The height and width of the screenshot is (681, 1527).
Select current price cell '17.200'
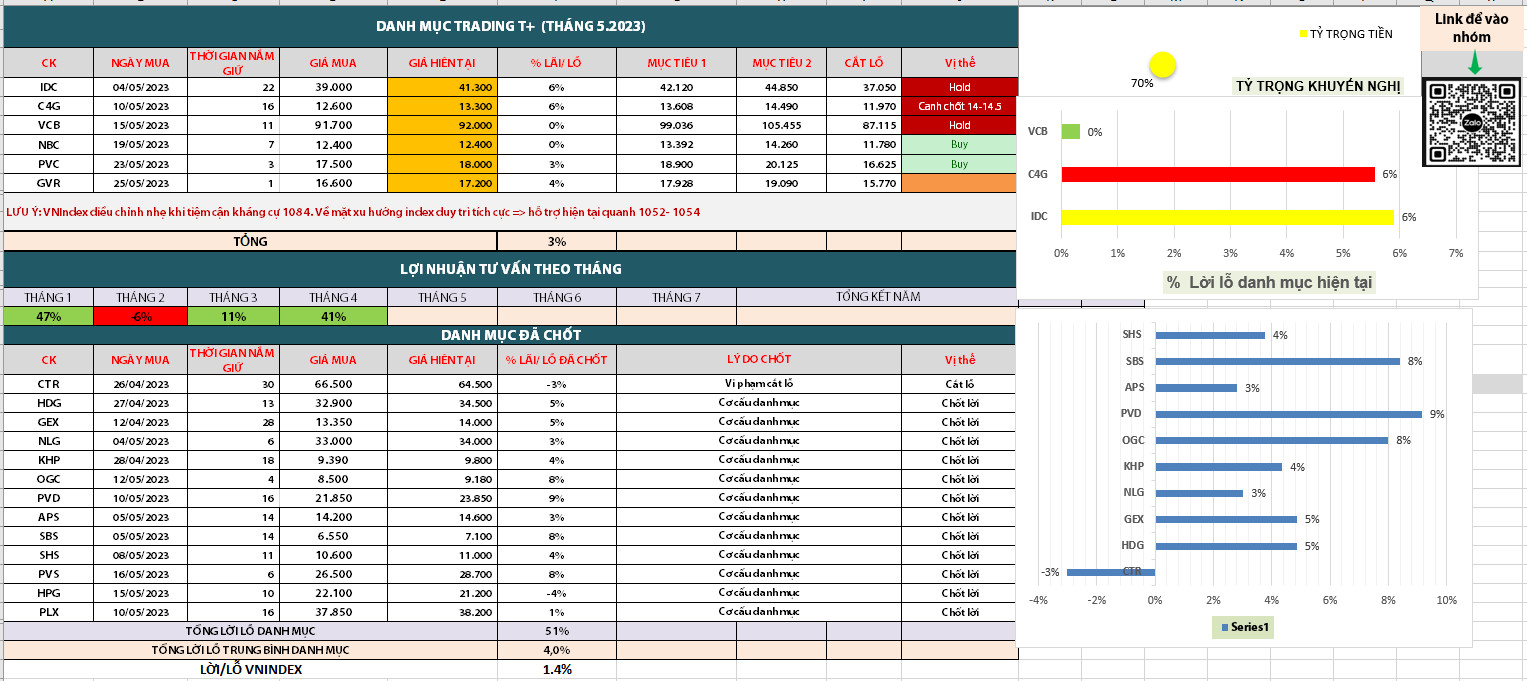(442, 183)
